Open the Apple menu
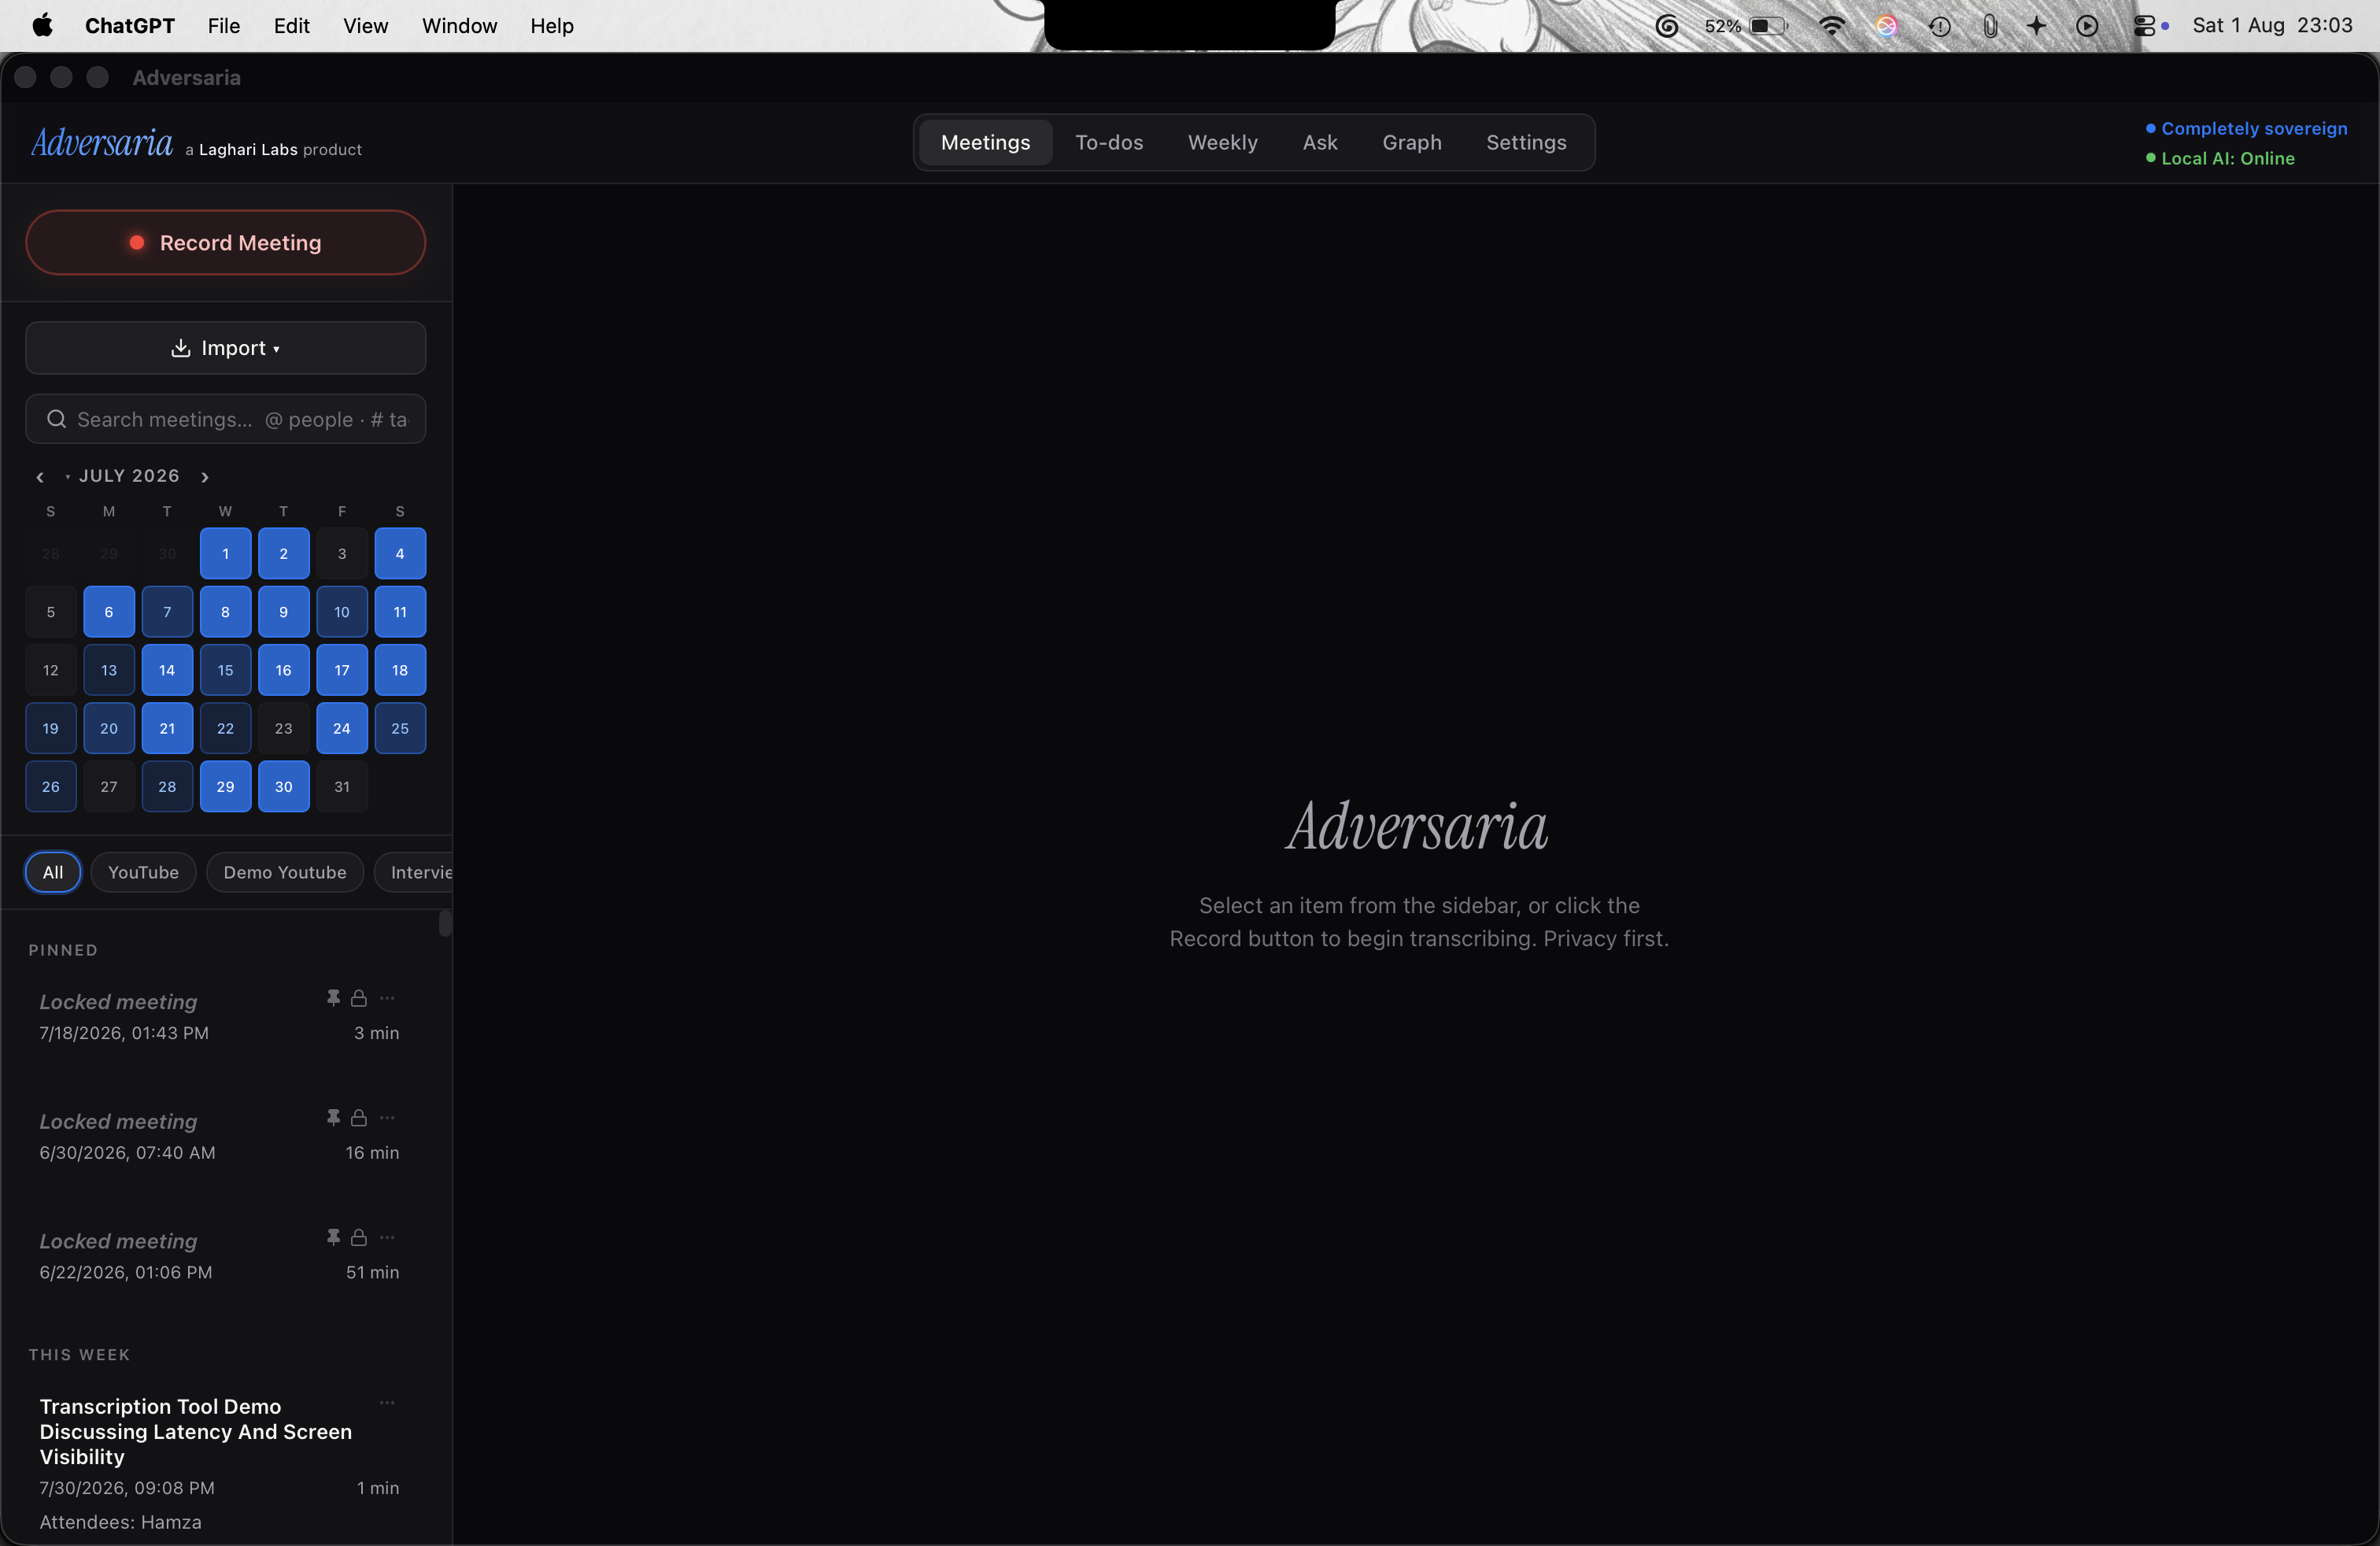 tap(42, 26)
